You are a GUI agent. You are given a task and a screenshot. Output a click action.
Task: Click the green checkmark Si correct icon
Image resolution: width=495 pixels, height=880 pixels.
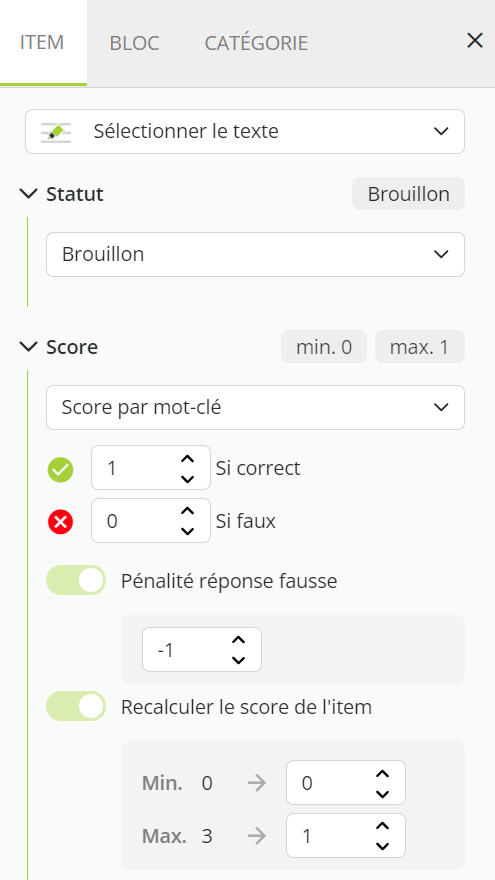pos(61,469)
